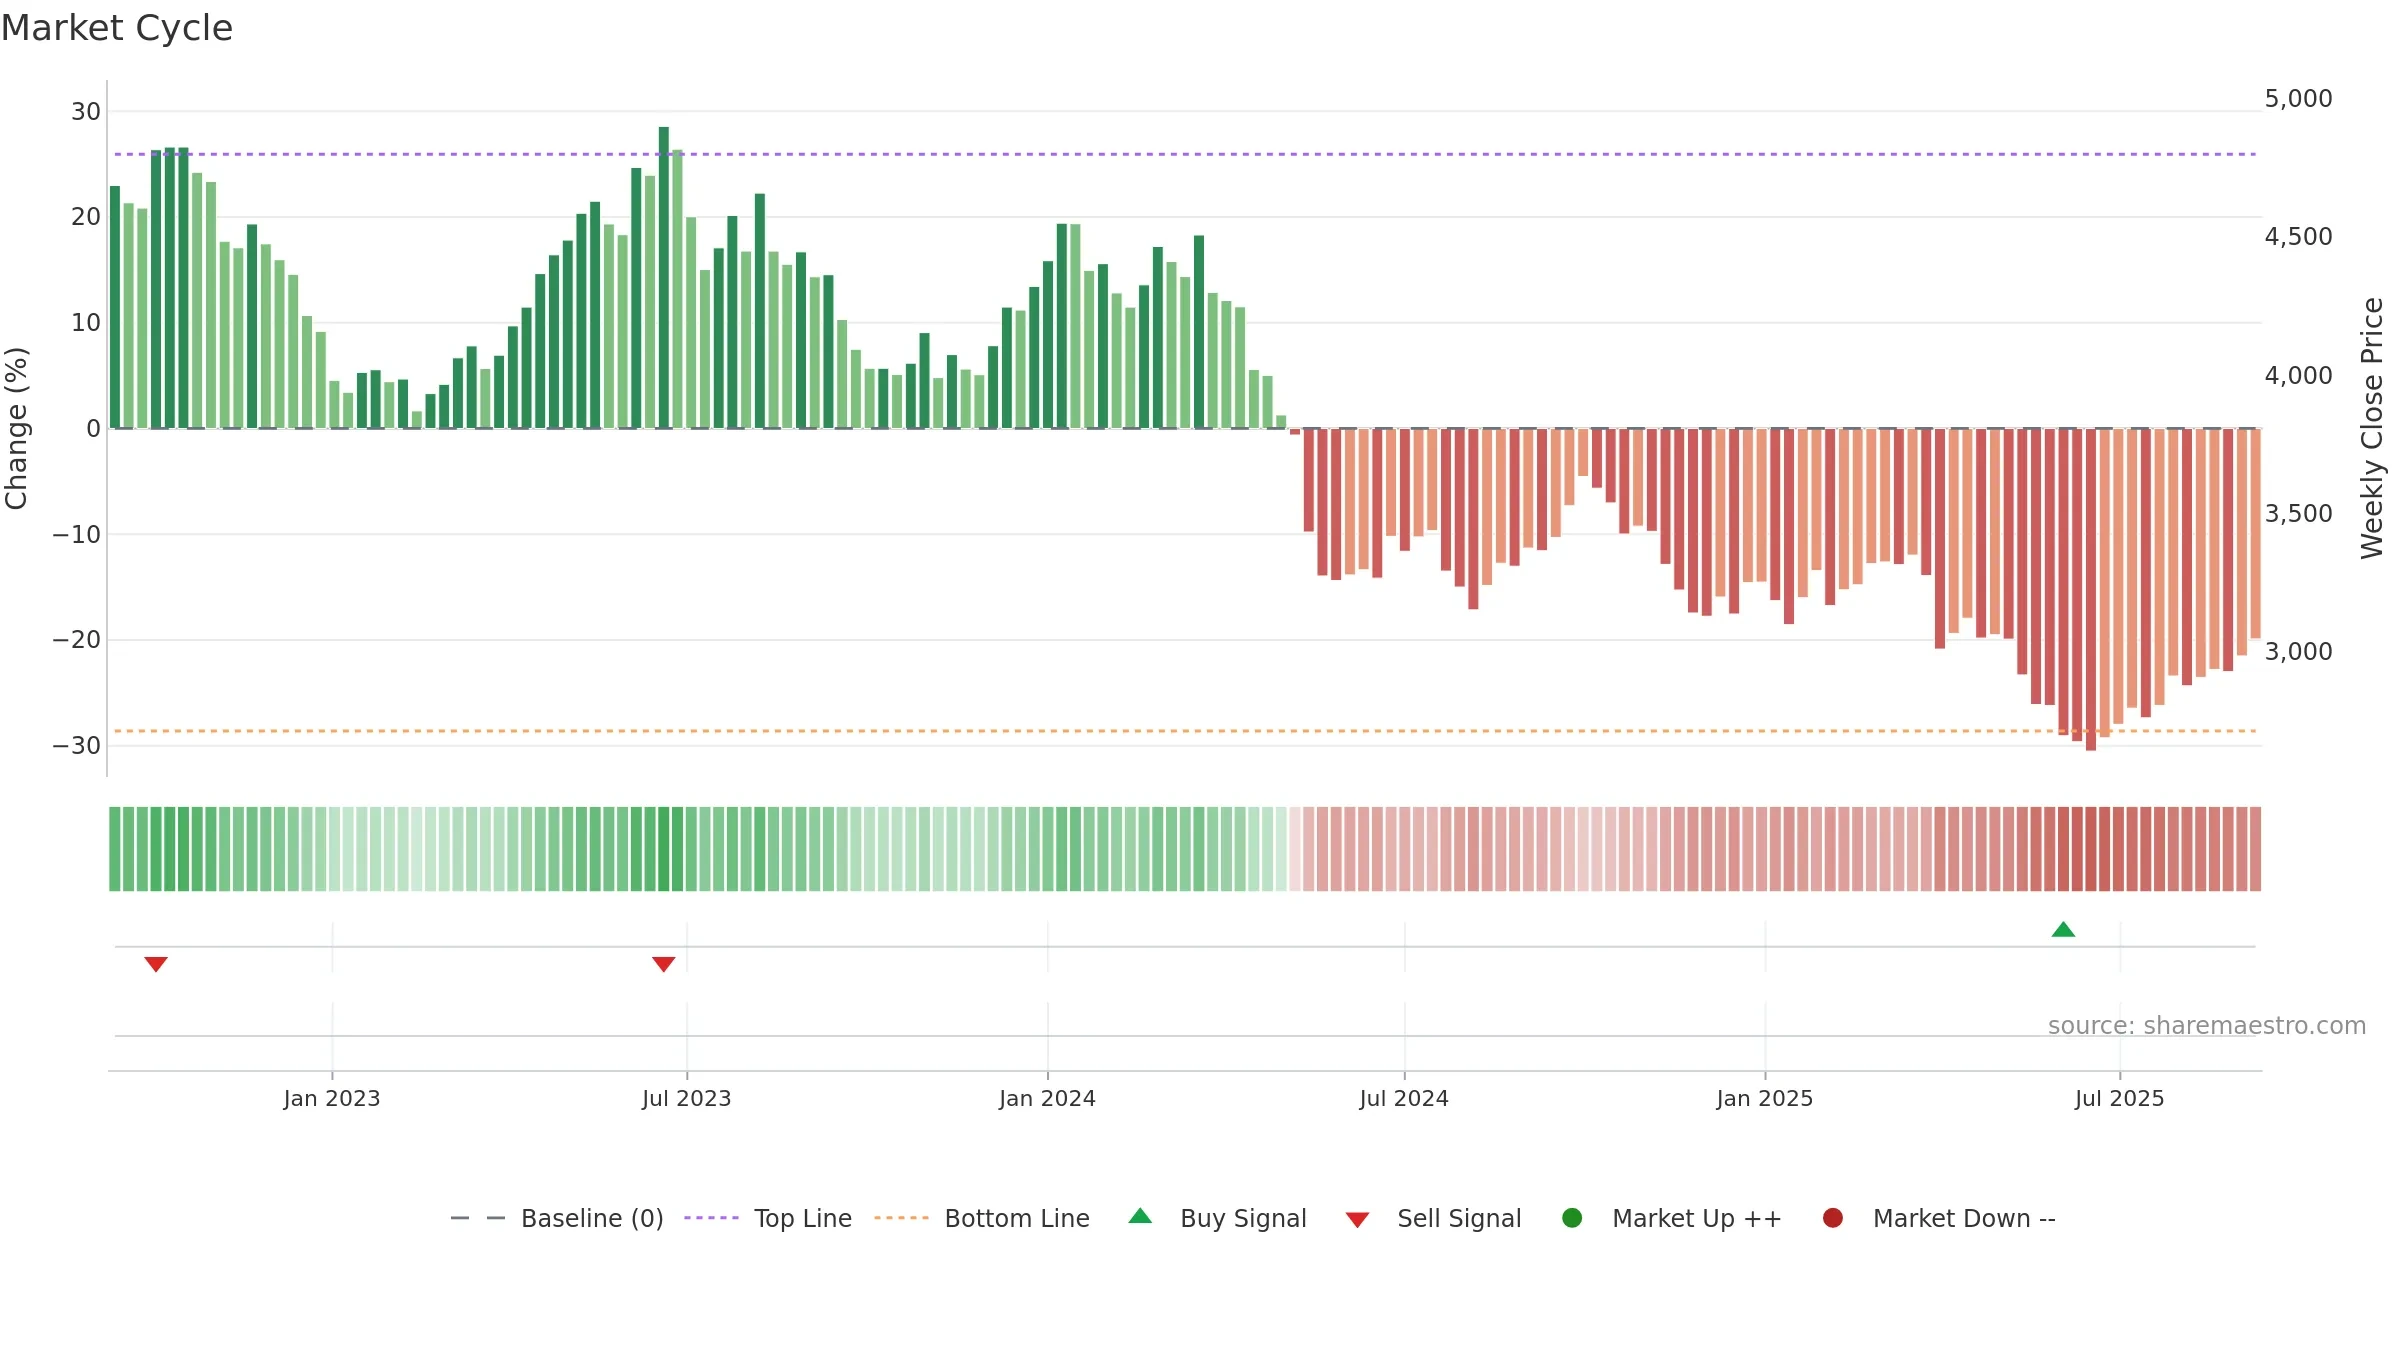Click the 3,500 price axis label
Image resolution: width=2400 pixels, height=1350 pixels.
tap(2298, 514)
